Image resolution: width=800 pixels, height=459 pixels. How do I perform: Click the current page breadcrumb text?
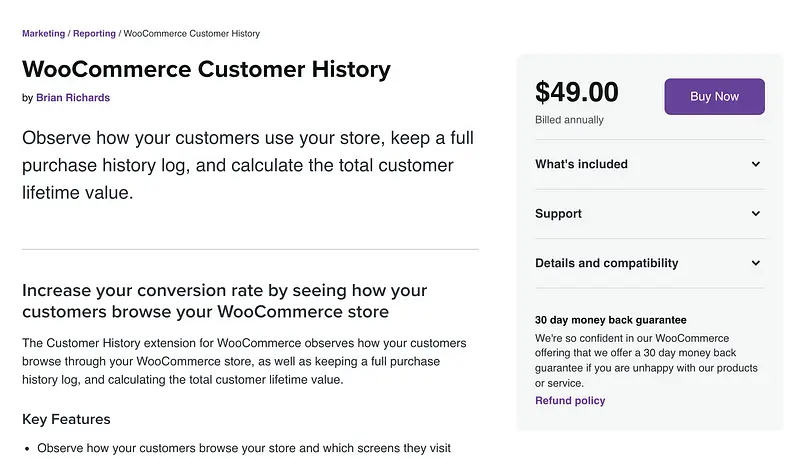[x=192, y=34]
